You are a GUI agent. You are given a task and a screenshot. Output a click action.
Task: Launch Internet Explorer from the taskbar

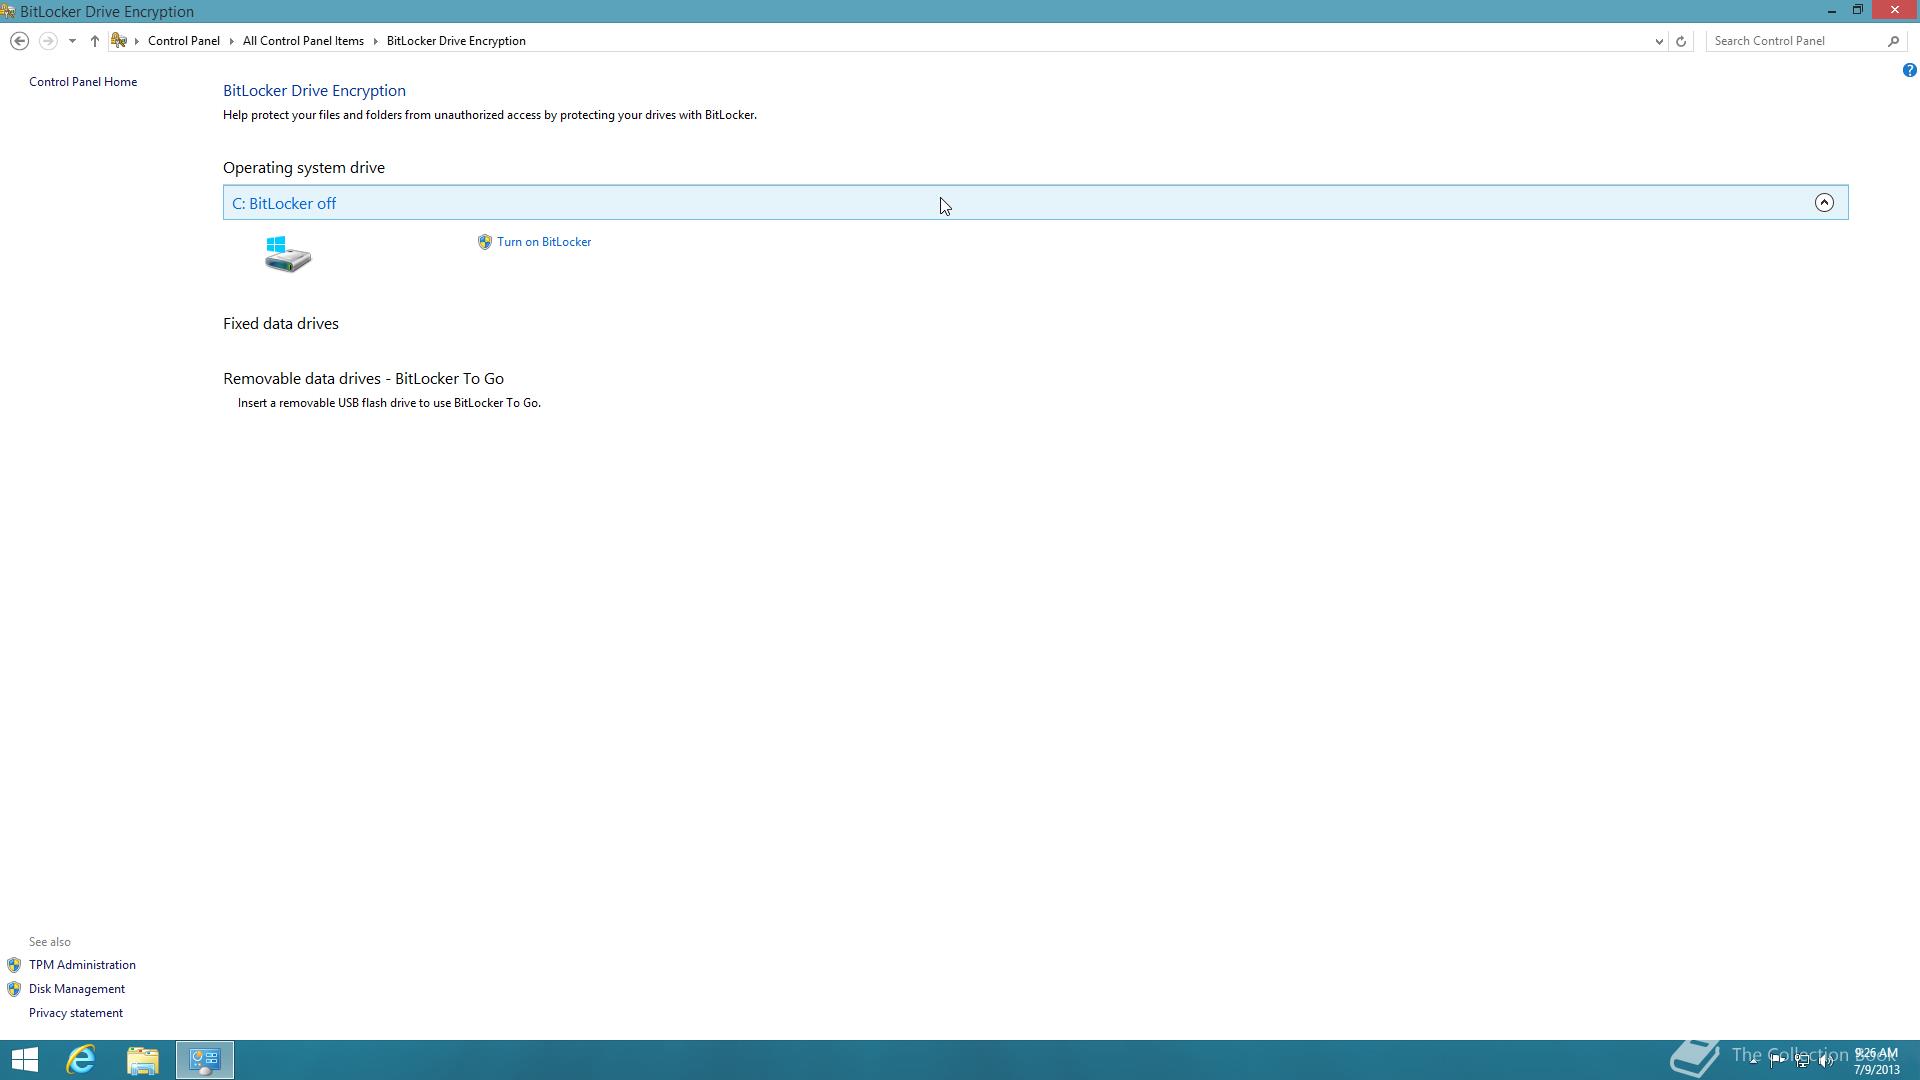click(81, 1060)
